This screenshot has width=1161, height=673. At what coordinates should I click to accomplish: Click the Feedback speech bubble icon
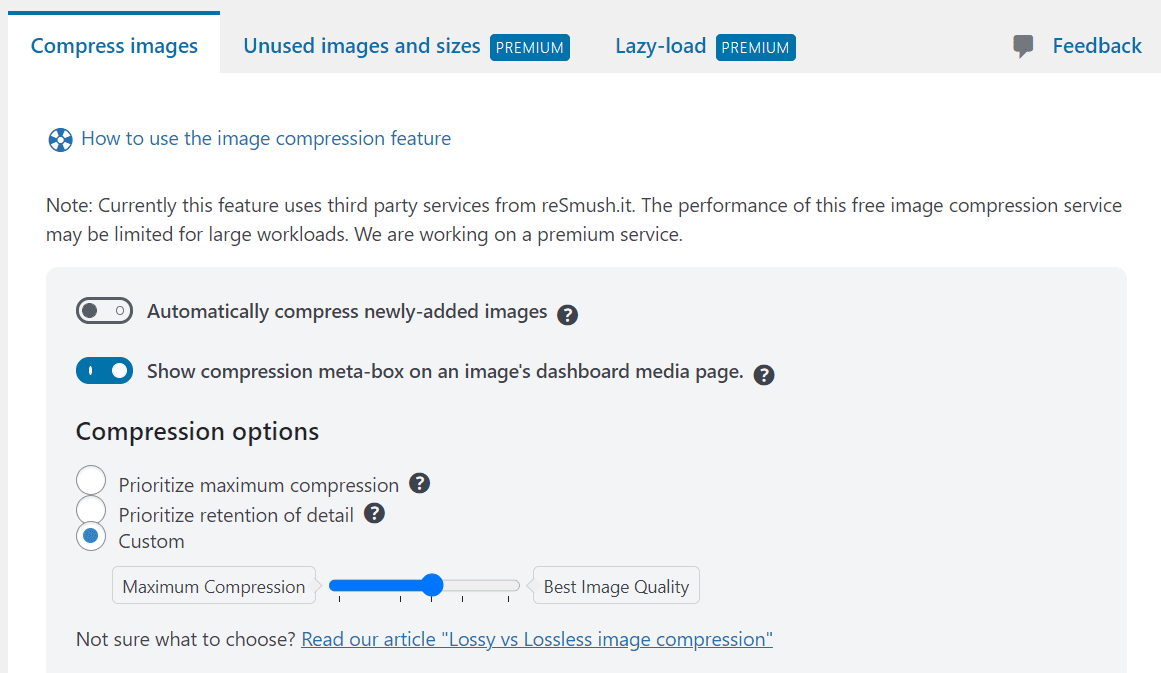[1022, 45]
